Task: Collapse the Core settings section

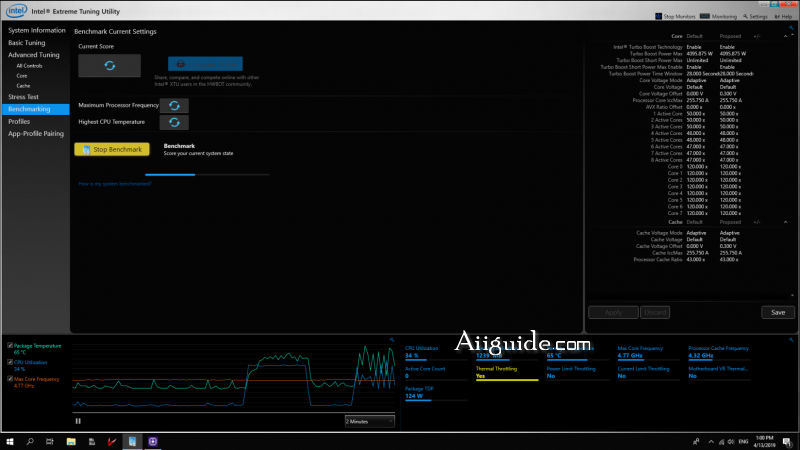Action: [x=785, y=36]
